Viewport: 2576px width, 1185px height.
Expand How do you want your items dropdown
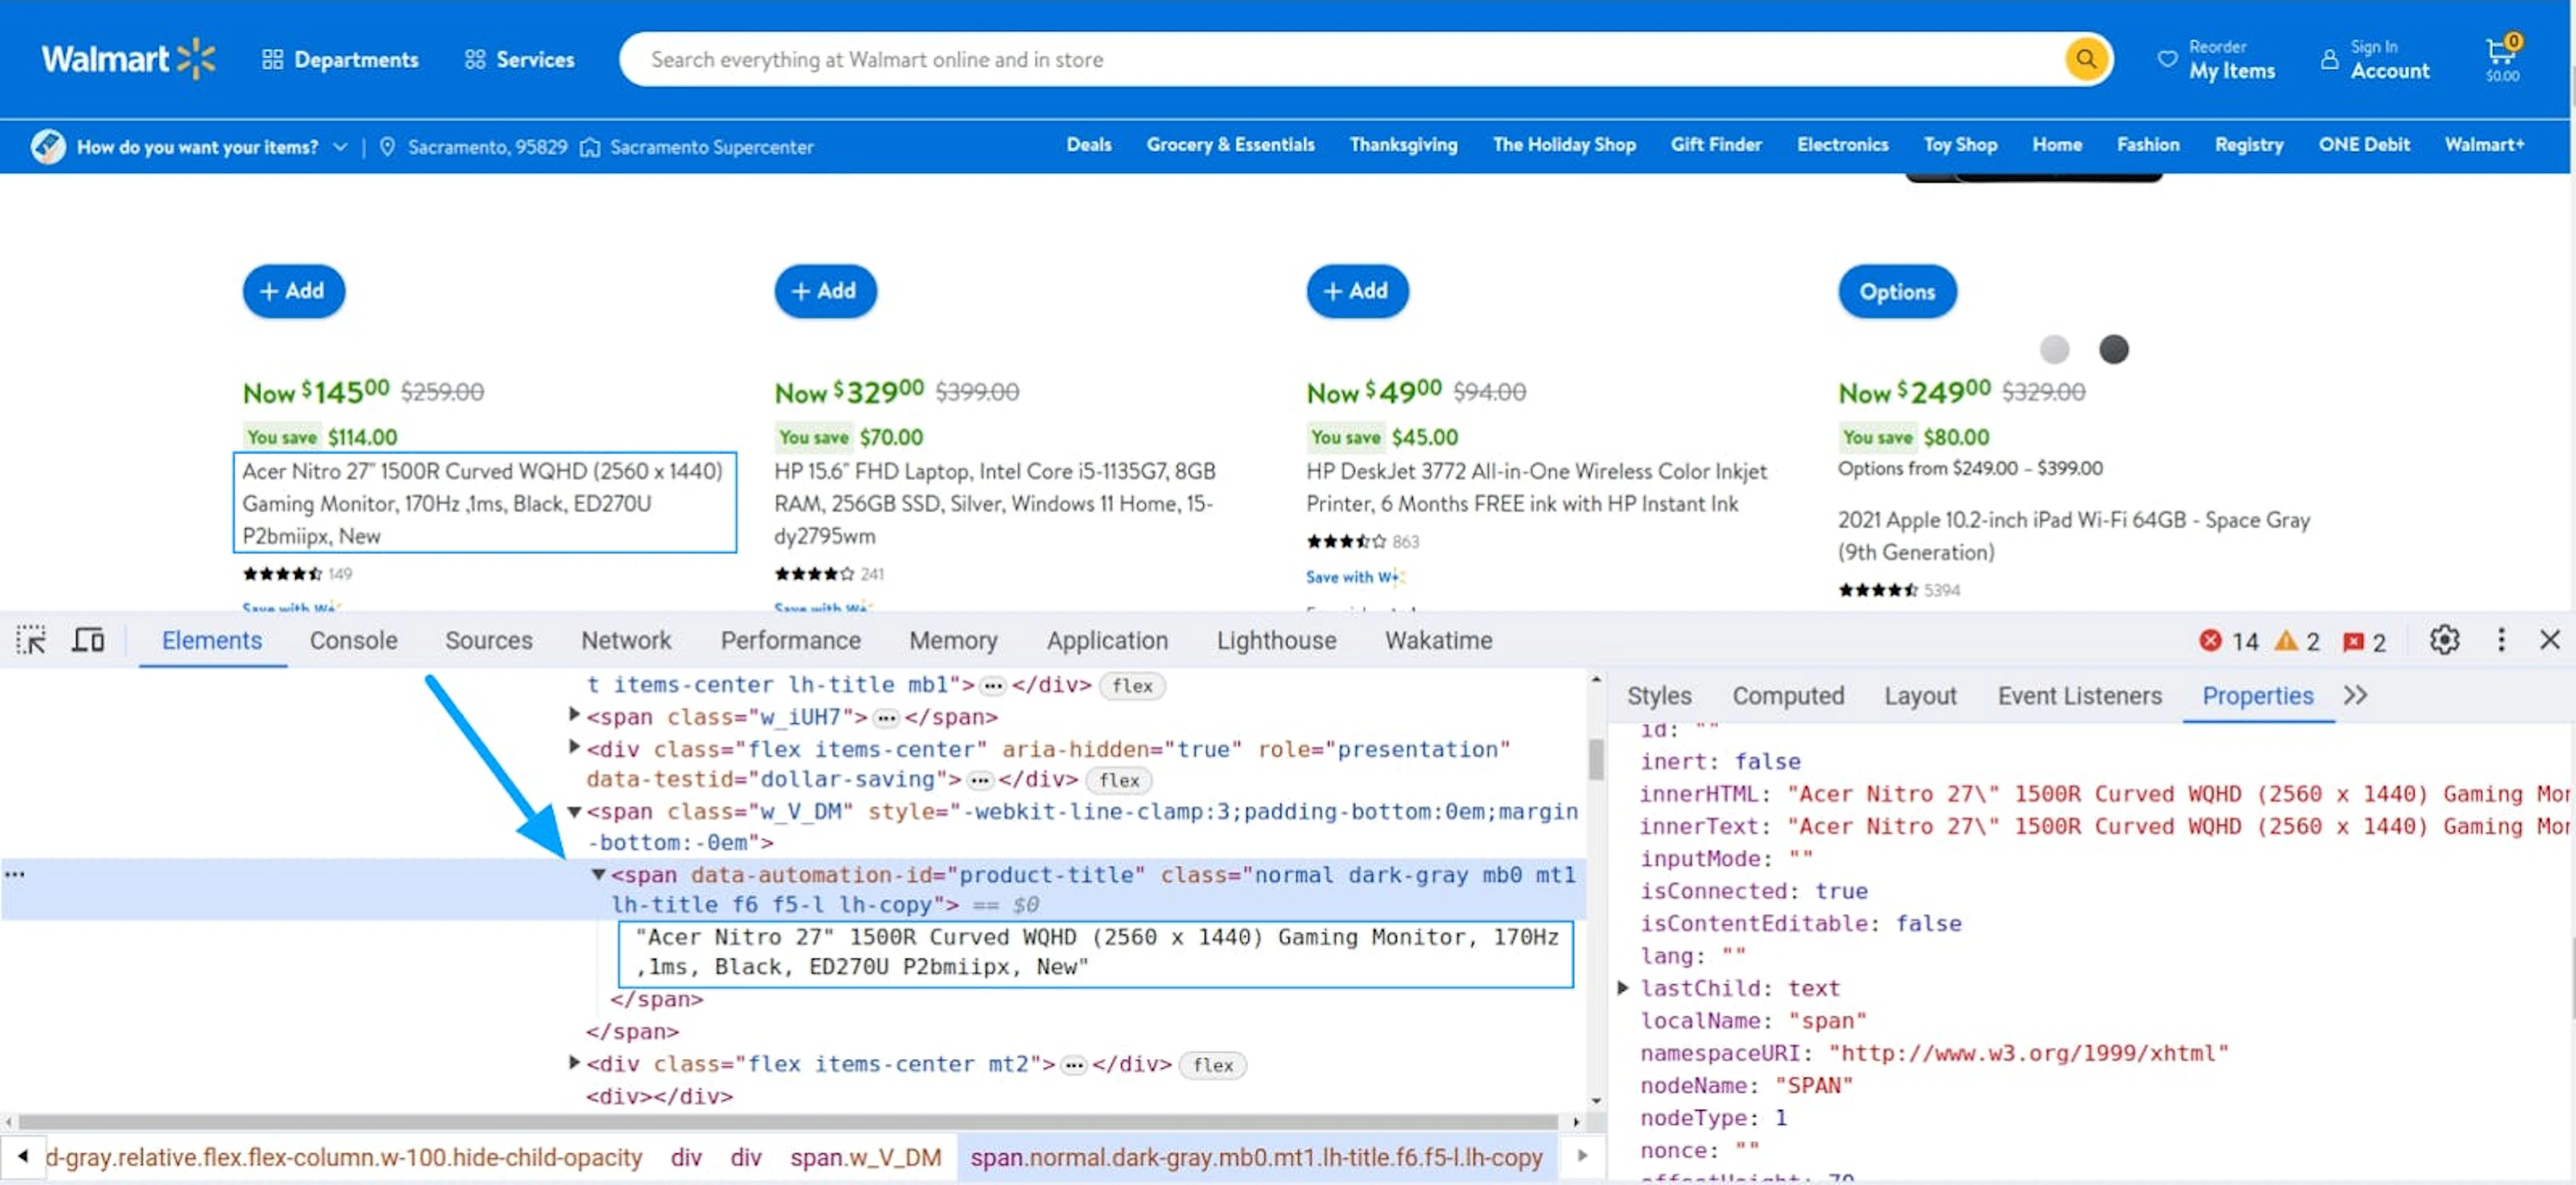point(340,147)
